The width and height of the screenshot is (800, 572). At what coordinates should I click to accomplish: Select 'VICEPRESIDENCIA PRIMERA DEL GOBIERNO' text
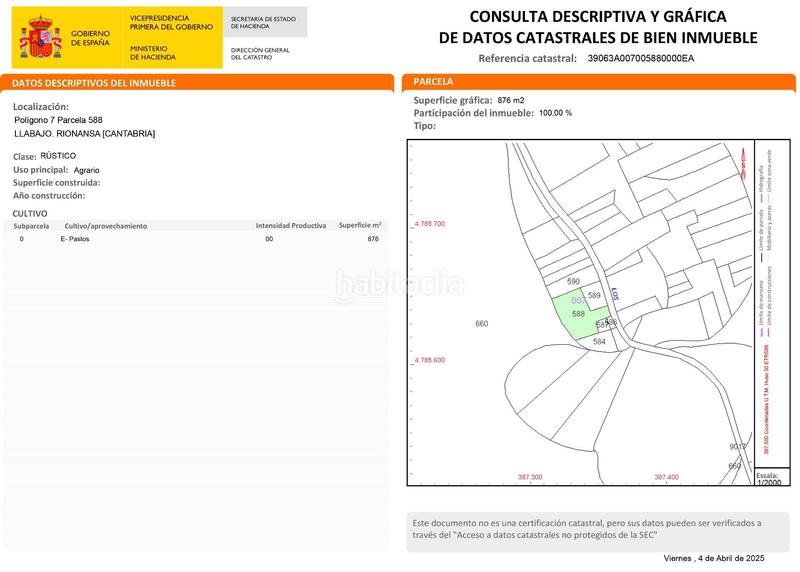pos(171,22)
